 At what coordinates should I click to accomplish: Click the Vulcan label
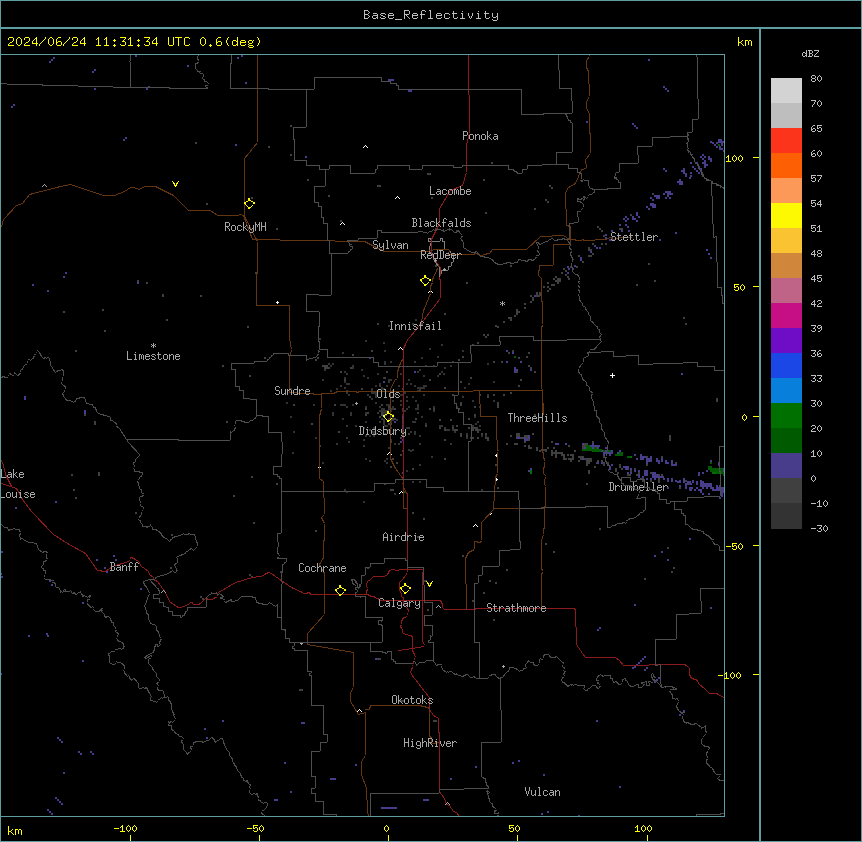coord(543,792)
